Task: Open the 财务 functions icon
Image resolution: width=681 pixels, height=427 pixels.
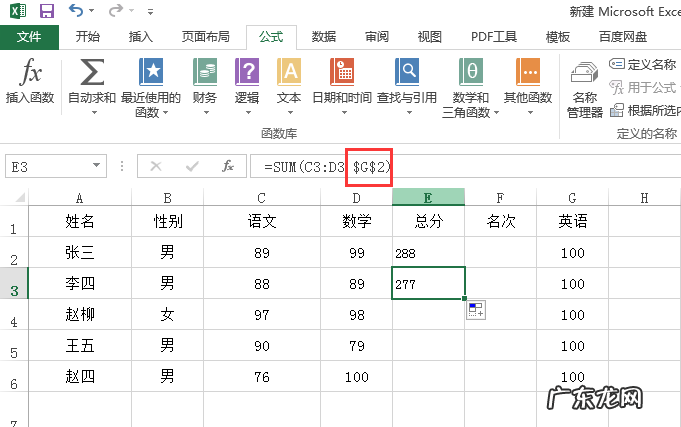Action: pos(205,72)
